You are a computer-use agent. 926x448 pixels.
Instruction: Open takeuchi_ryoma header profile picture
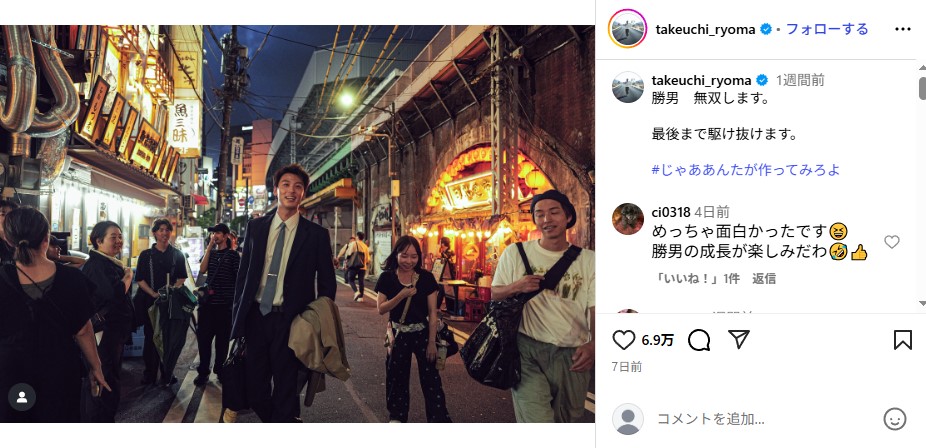click(627, 29)
